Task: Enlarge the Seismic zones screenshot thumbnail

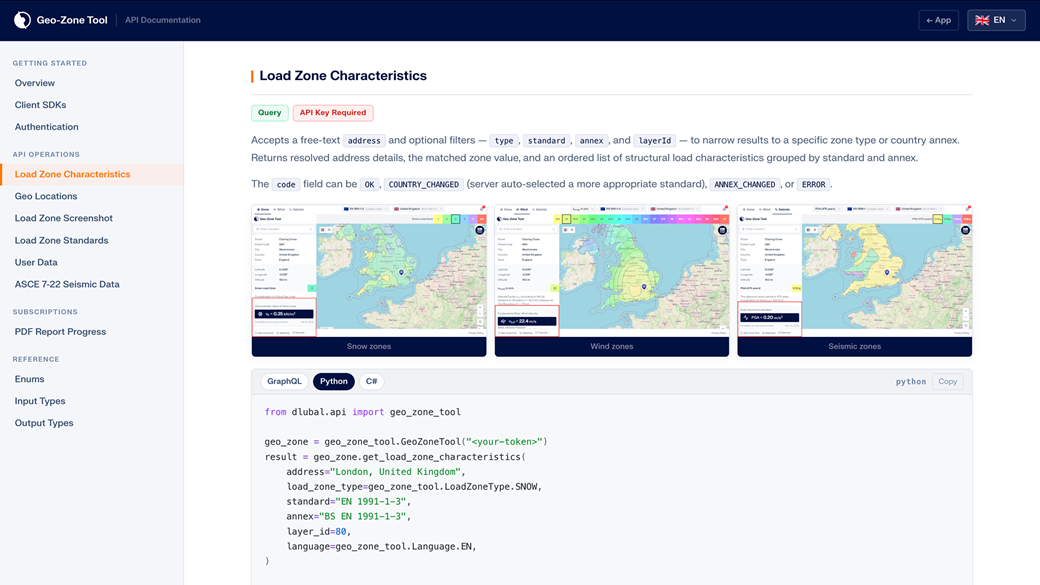Action: pyautogui.click(x=854, y=271)
